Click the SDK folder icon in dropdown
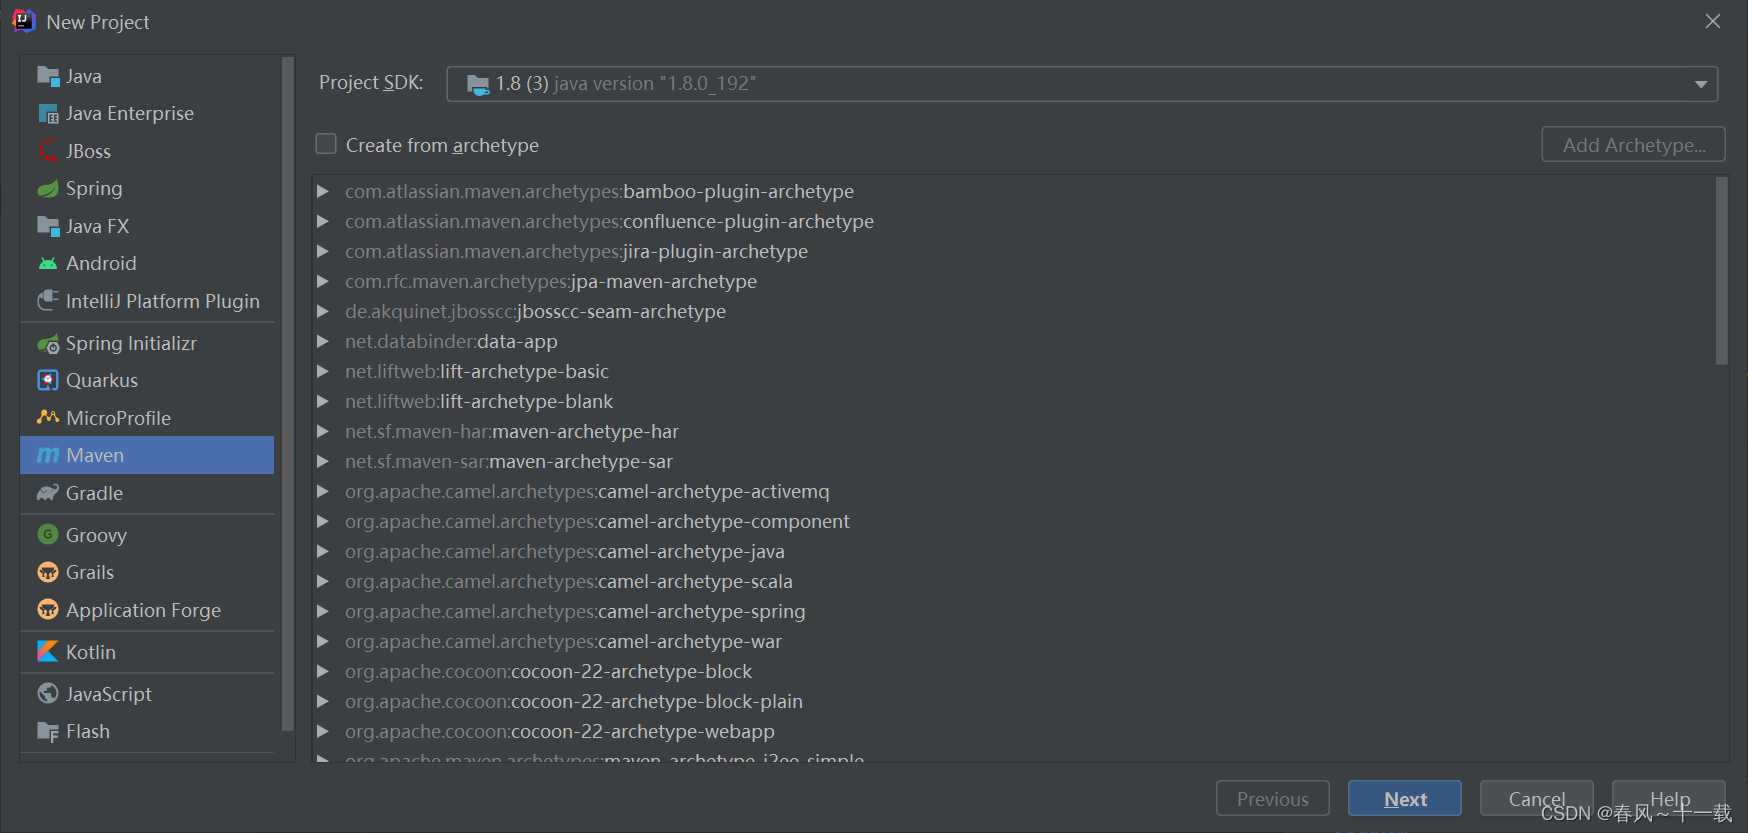 478,85
